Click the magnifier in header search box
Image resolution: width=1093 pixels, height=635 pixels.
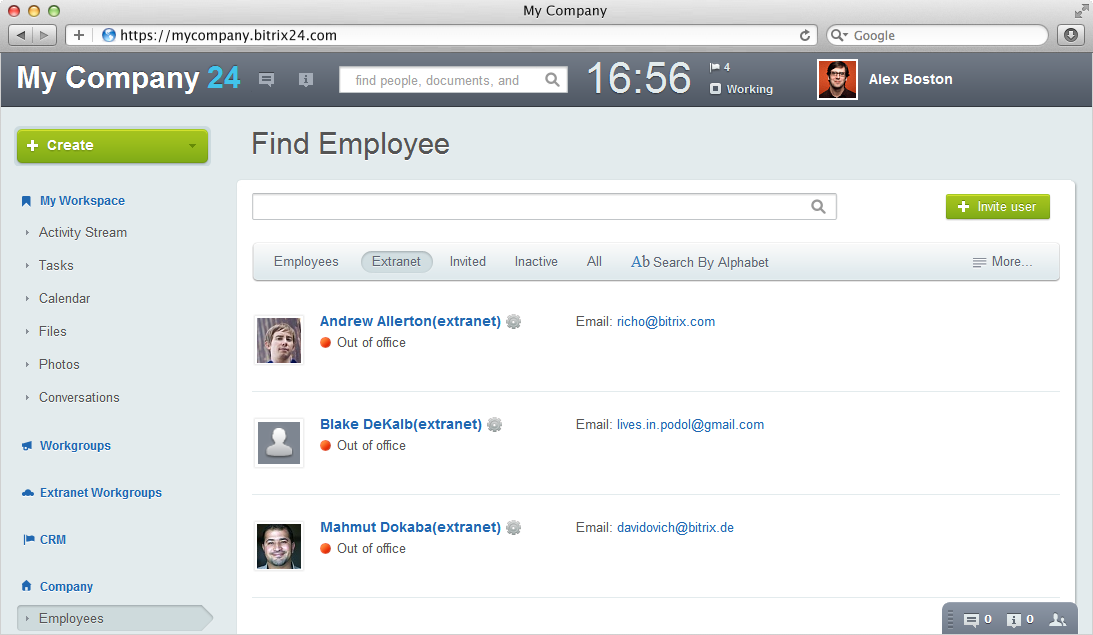[x=552, y=79]
